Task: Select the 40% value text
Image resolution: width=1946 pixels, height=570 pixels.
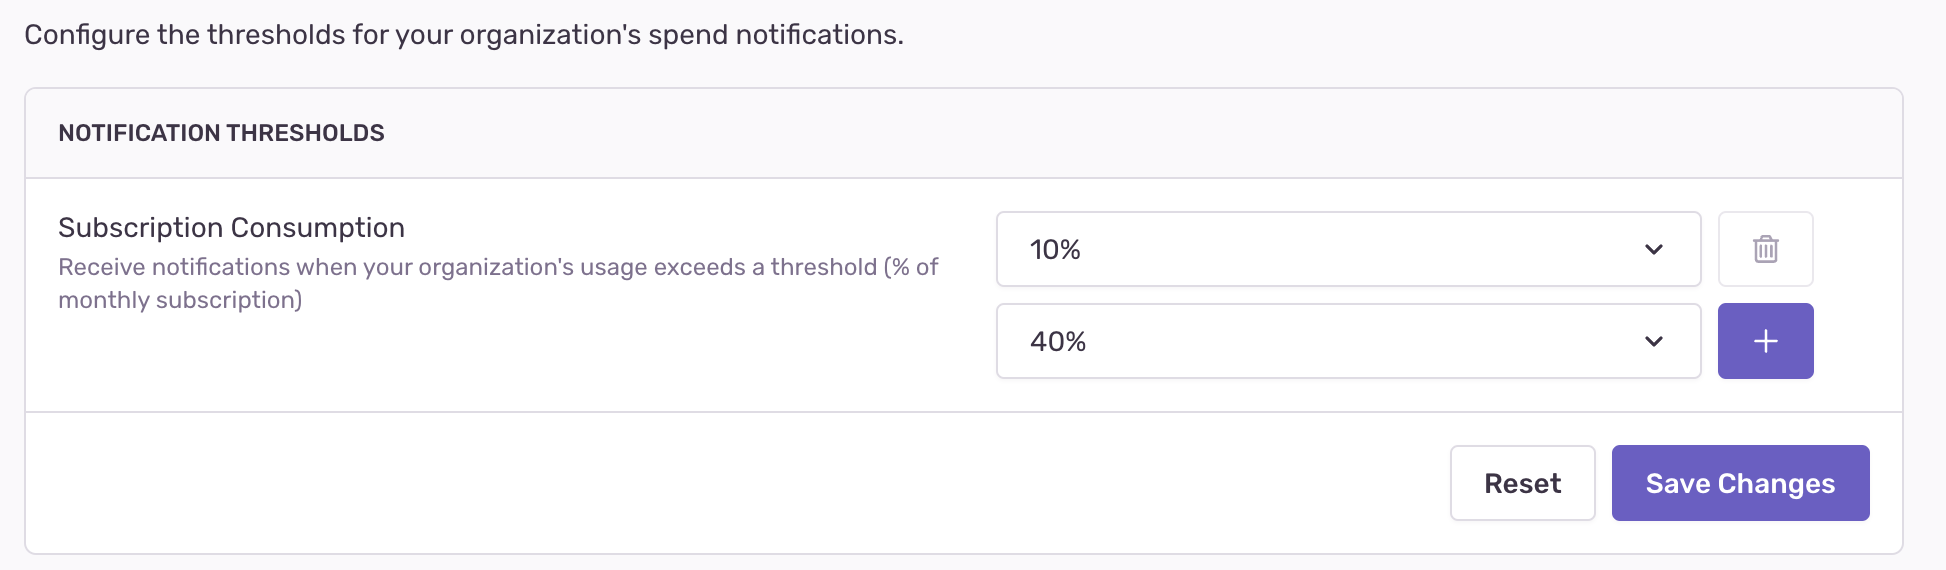Action: [1058, 341]
